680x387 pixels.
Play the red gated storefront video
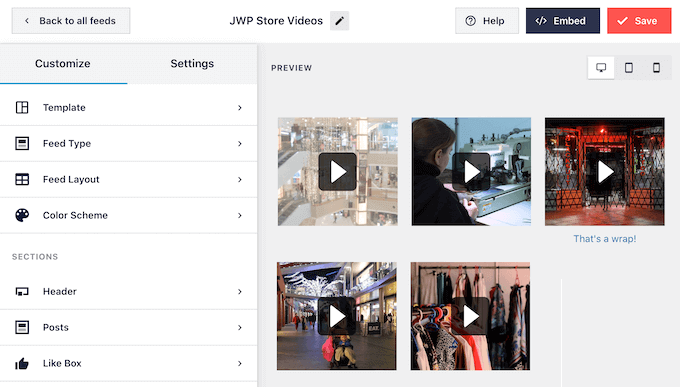point(605,172)
